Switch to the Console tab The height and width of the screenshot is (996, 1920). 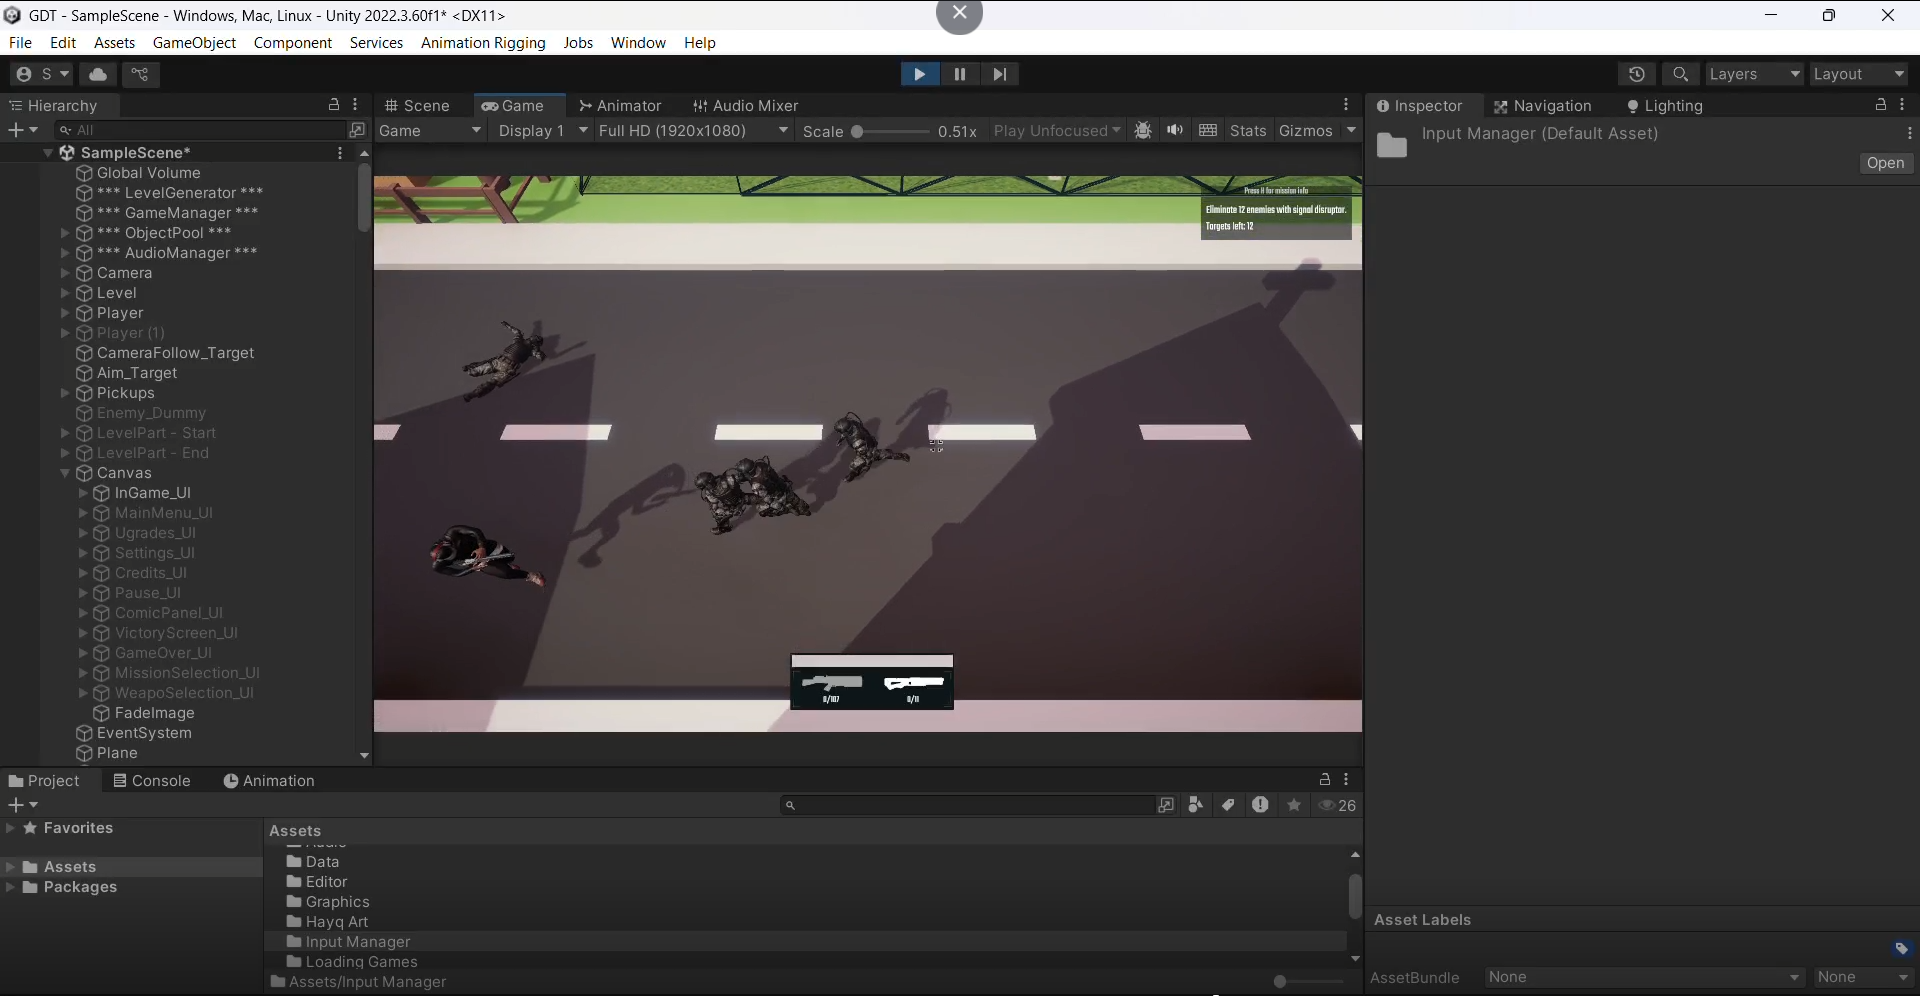coord(152,781)
